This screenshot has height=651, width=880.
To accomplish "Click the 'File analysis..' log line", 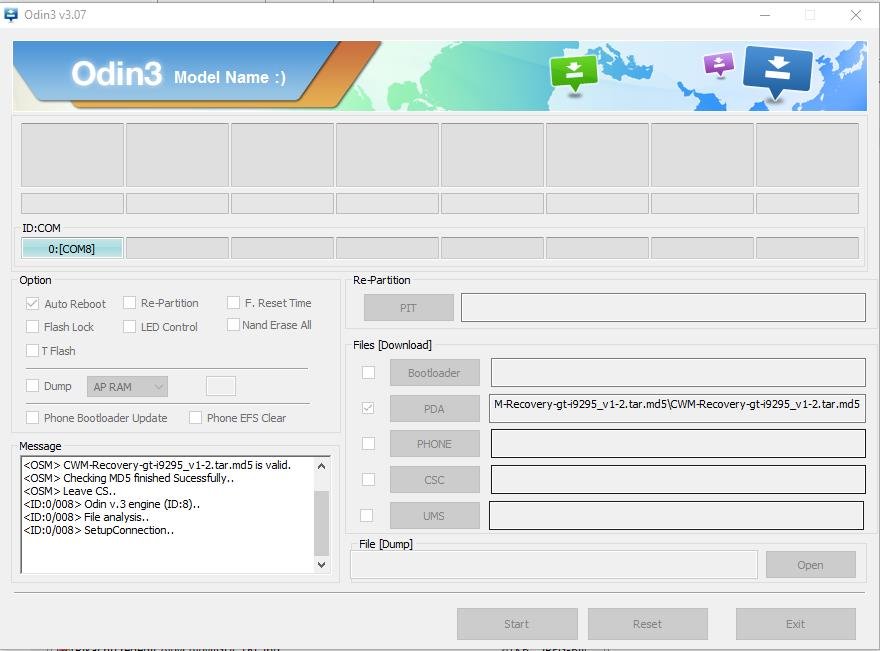I will coord(86,517).
